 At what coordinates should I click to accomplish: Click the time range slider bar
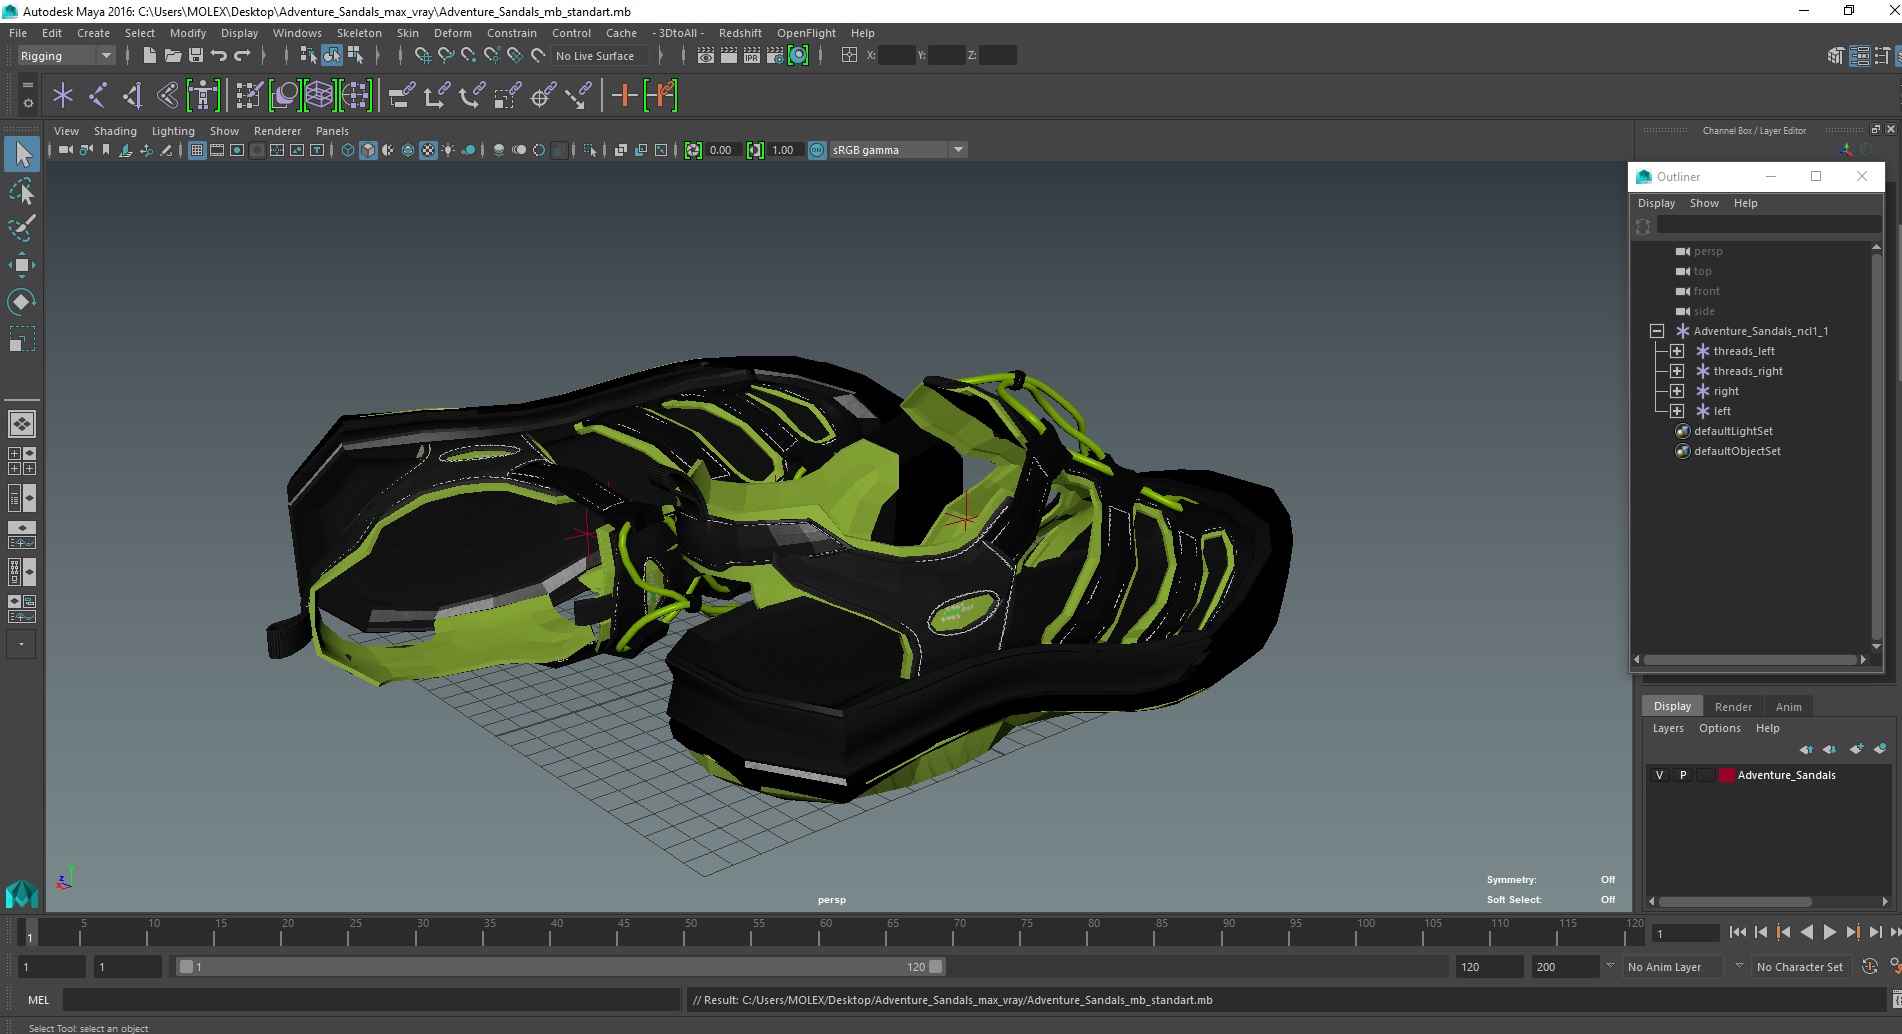click(560, 967)
